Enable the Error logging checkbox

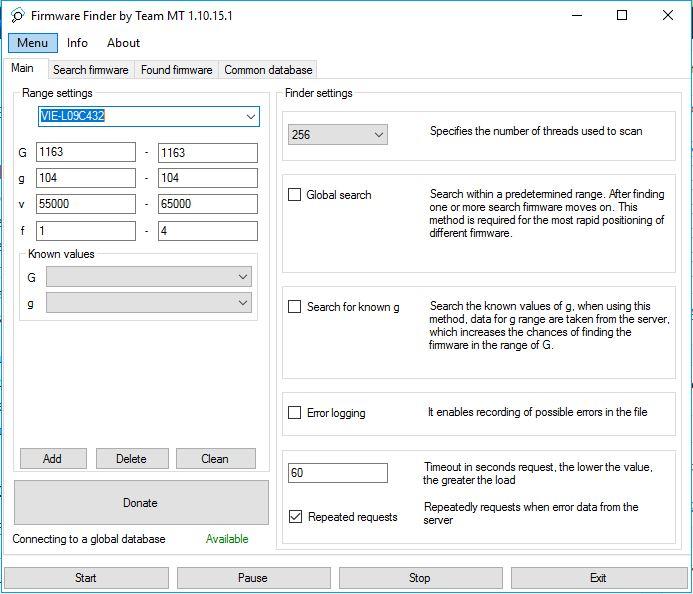294,412
